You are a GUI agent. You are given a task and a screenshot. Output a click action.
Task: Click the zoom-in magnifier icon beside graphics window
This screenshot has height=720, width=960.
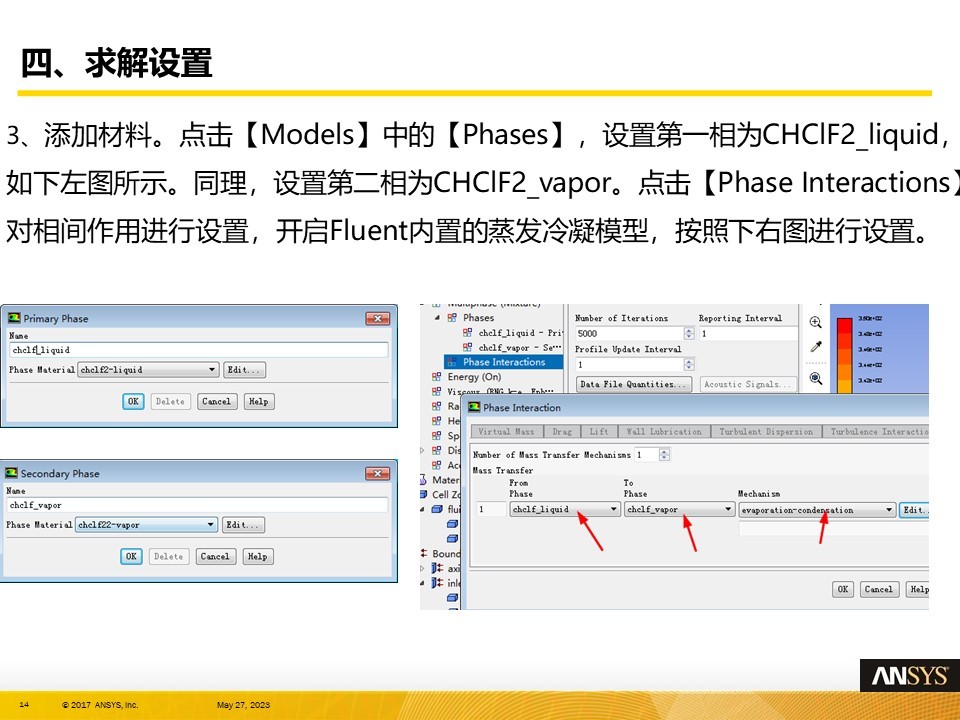(816, 322)
